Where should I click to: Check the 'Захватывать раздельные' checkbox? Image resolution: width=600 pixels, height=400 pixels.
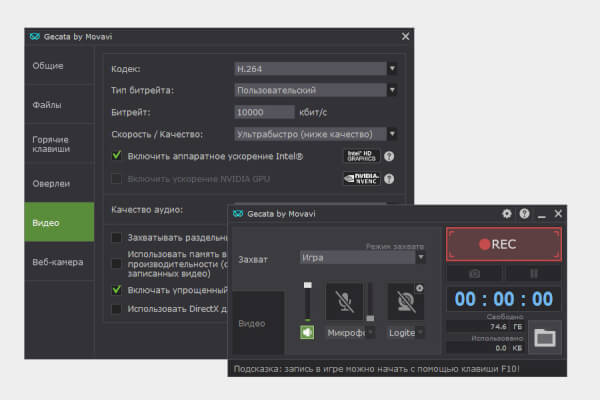[116, 238]
